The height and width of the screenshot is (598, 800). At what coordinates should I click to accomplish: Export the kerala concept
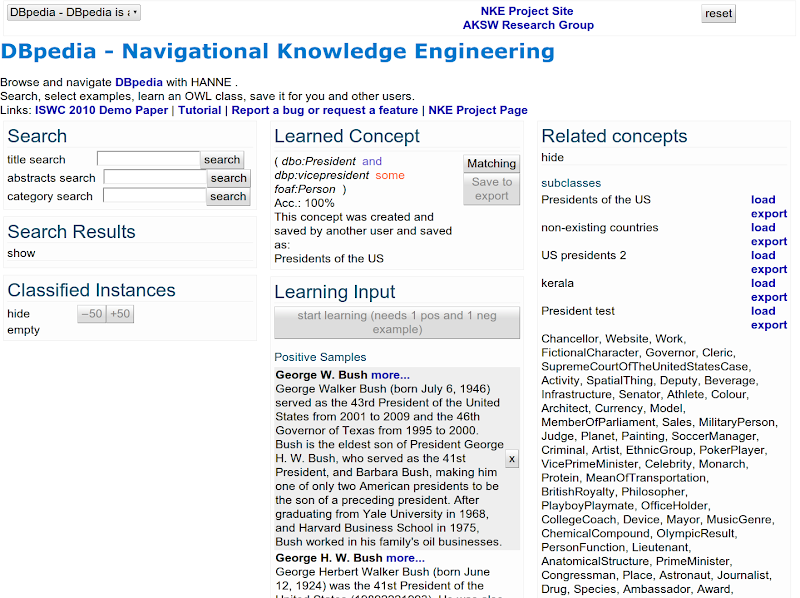(x=769, y=297)
